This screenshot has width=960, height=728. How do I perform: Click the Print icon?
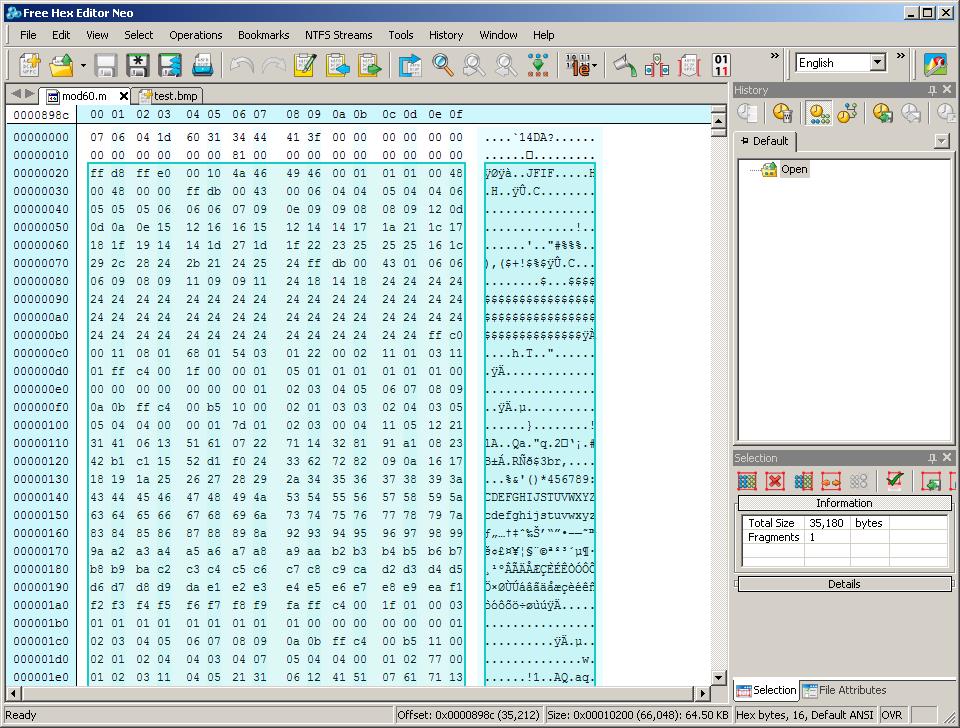coord(202,64)
